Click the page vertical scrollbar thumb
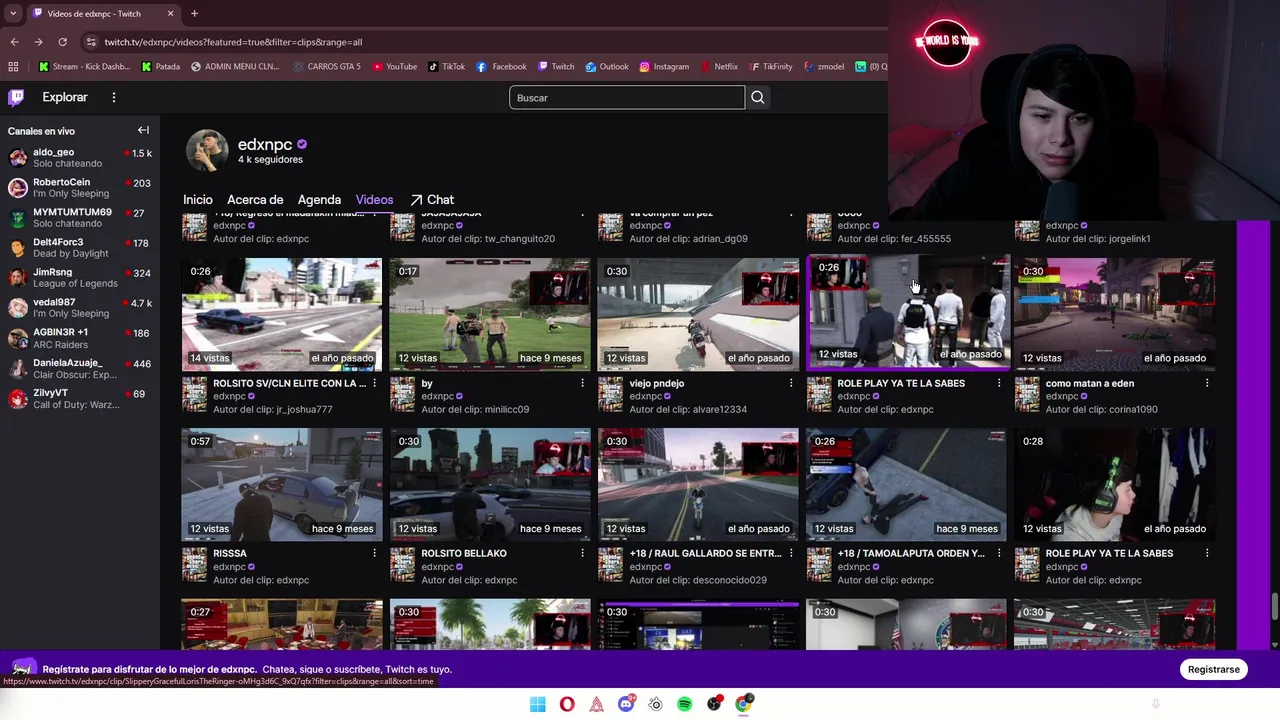This screenshot has height=720, width=1280. coord(1274,606)
